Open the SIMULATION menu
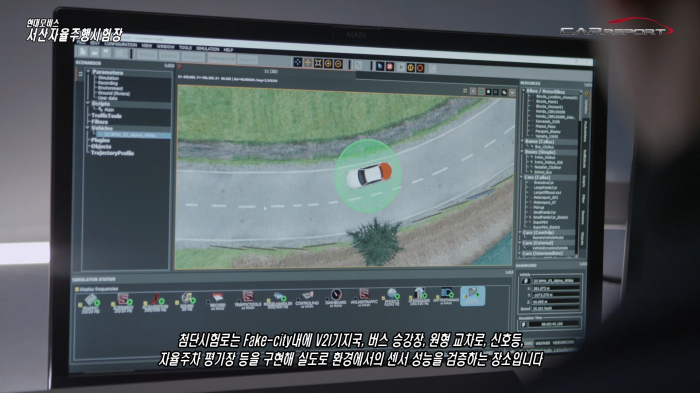The height and width of the screenshot is (393, 700). click(x=208, y=49)
